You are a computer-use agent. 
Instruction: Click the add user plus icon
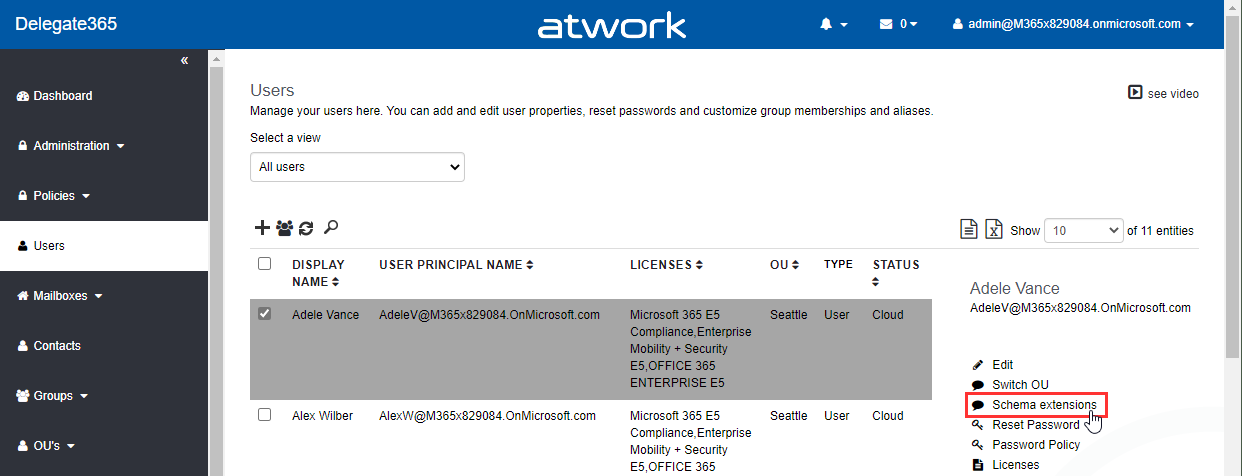(261, 228)
